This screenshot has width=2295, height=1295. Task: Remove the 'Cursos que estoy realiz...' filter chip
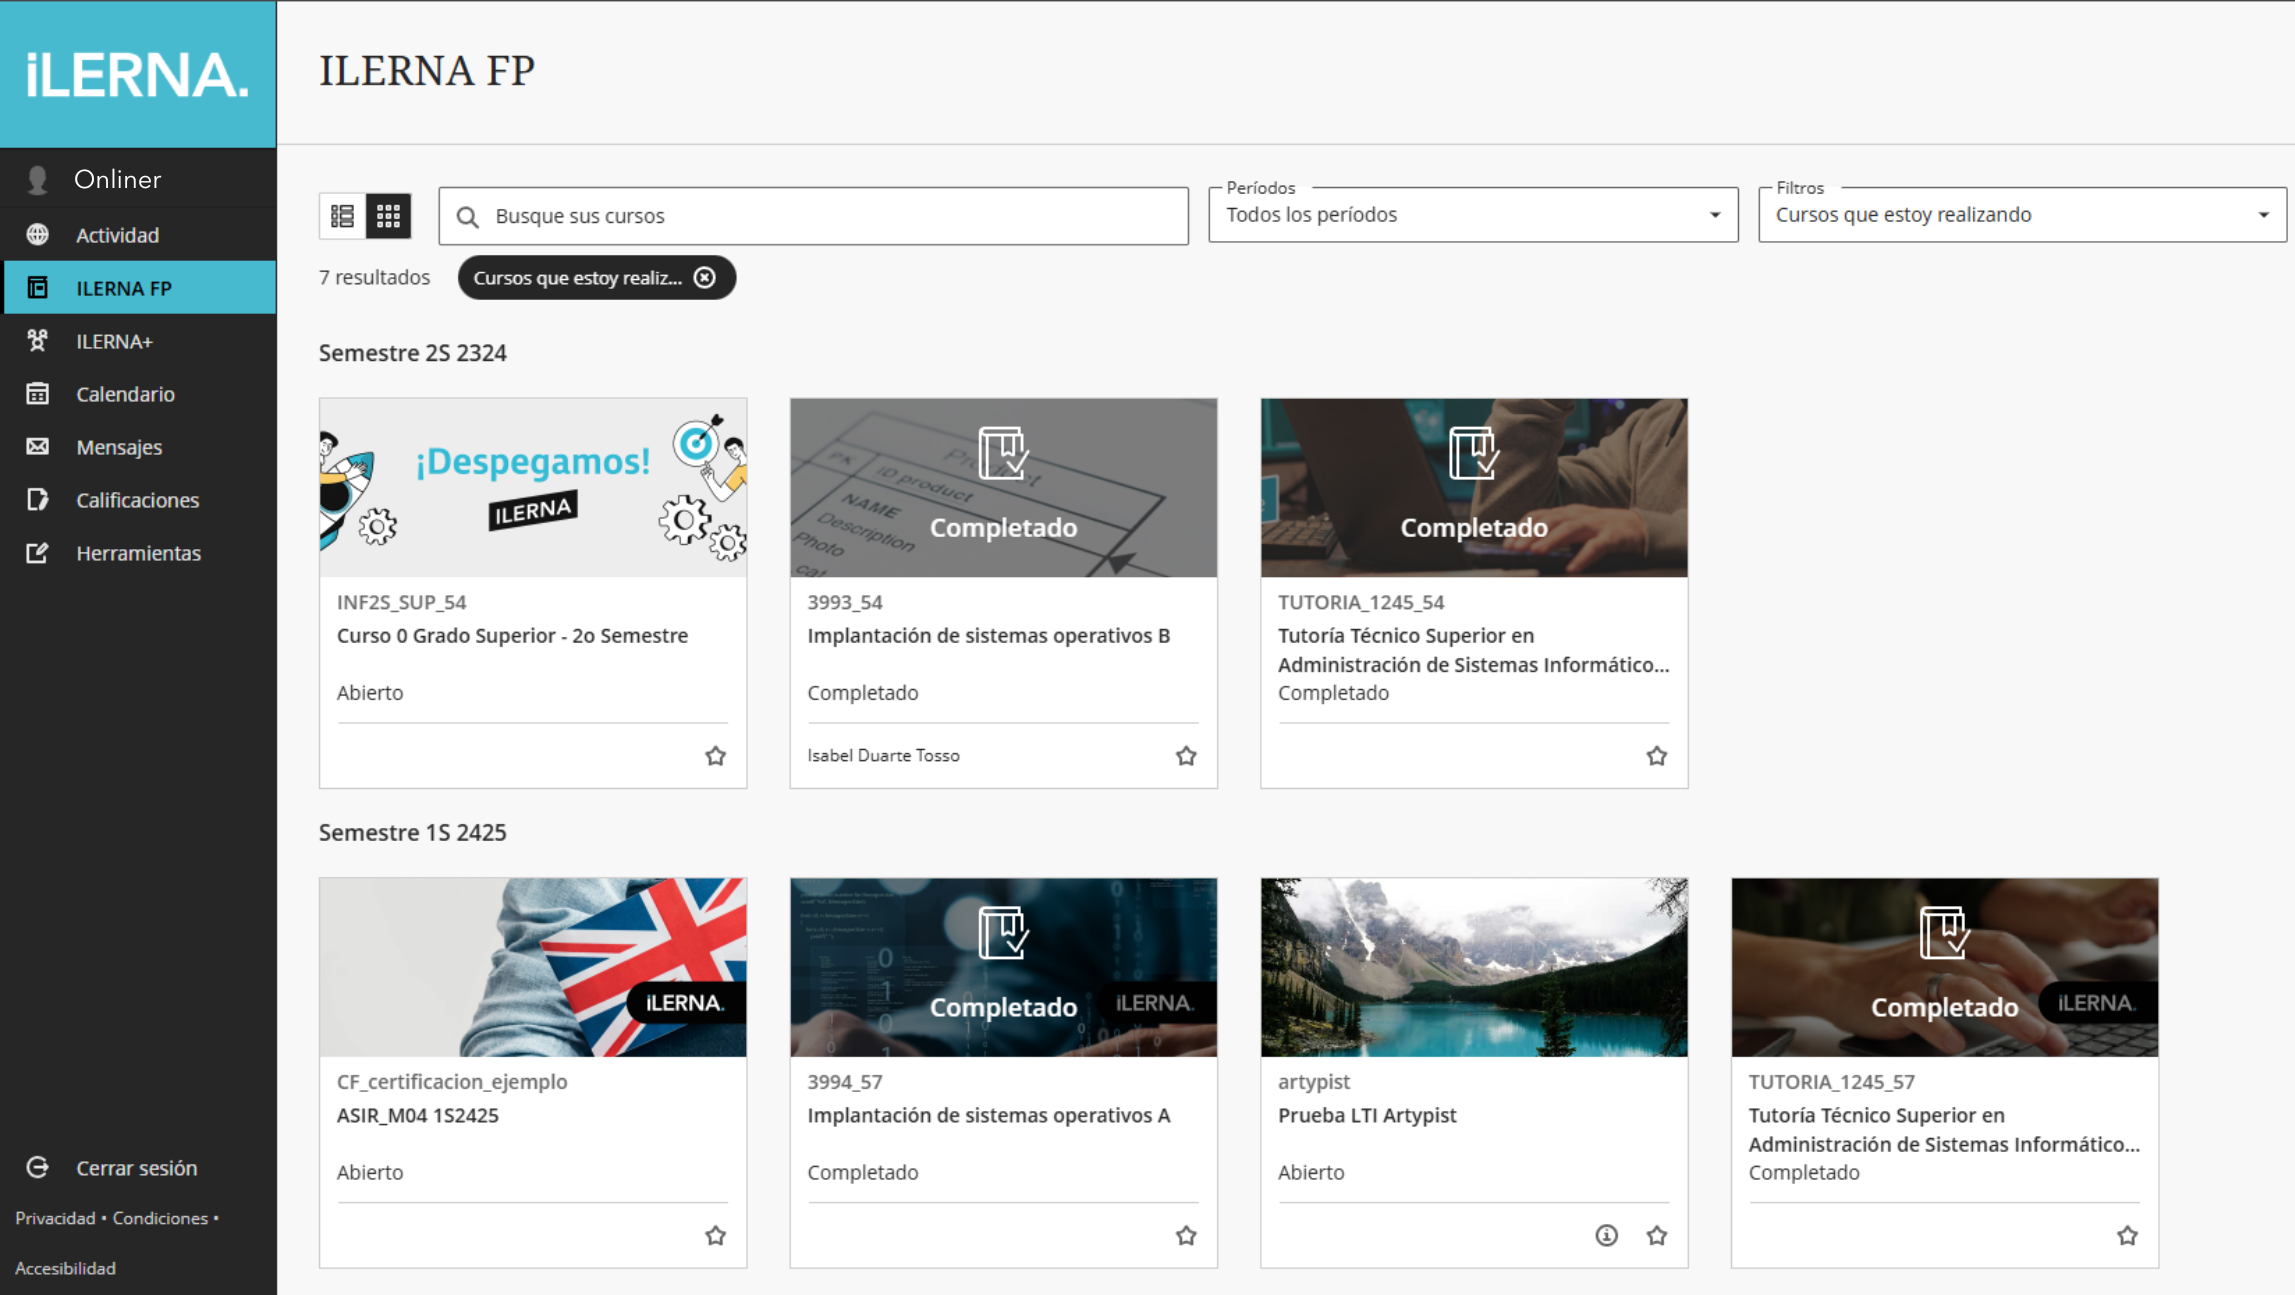click(705, 278)
